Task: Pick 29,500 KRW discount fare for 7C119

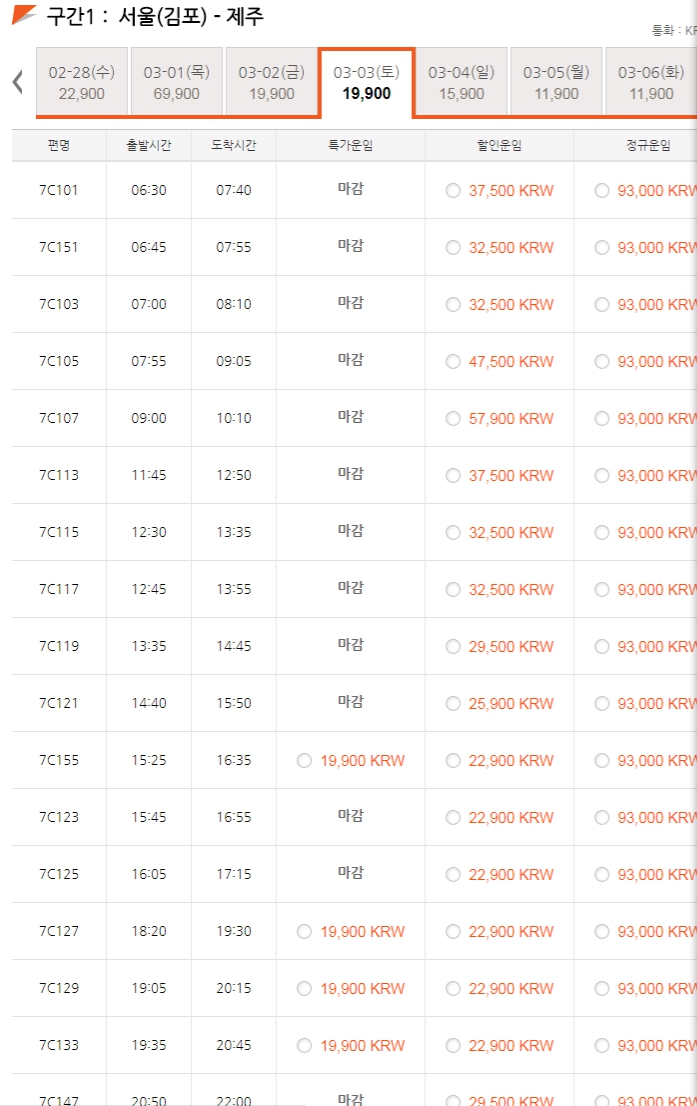Action: 454,647
